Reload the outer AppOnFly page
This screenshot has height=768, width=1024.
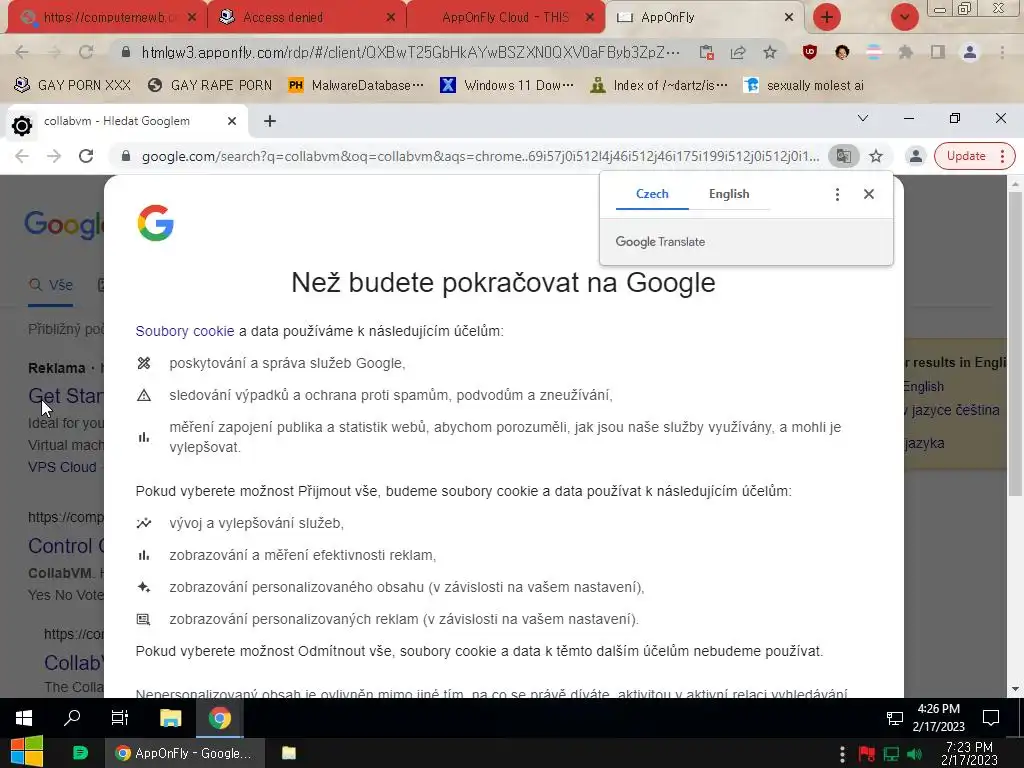[86, 52]
